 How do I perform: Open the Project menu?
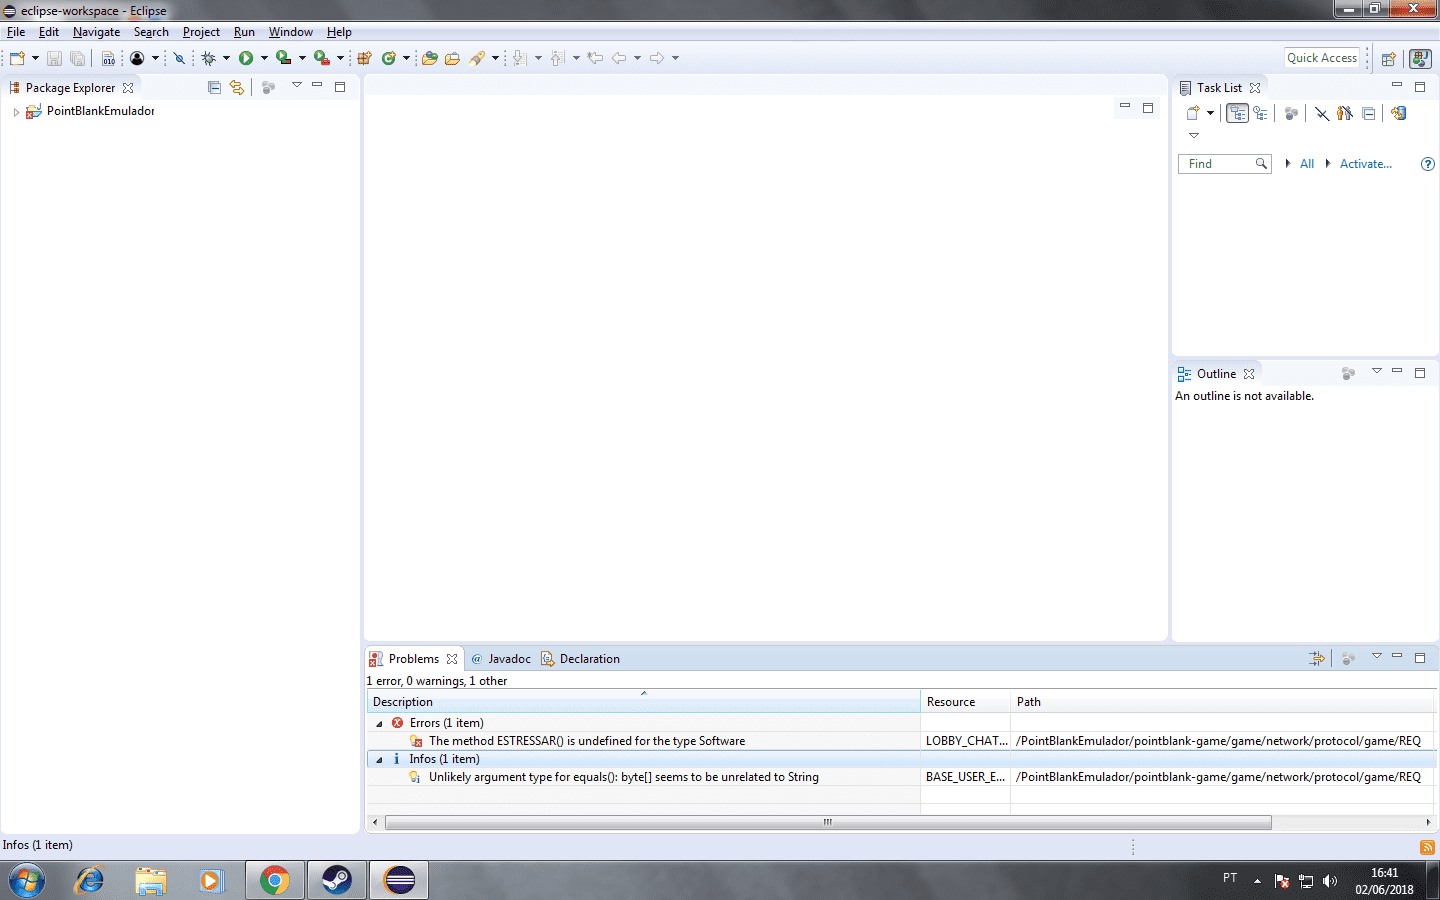click(201, 32)
